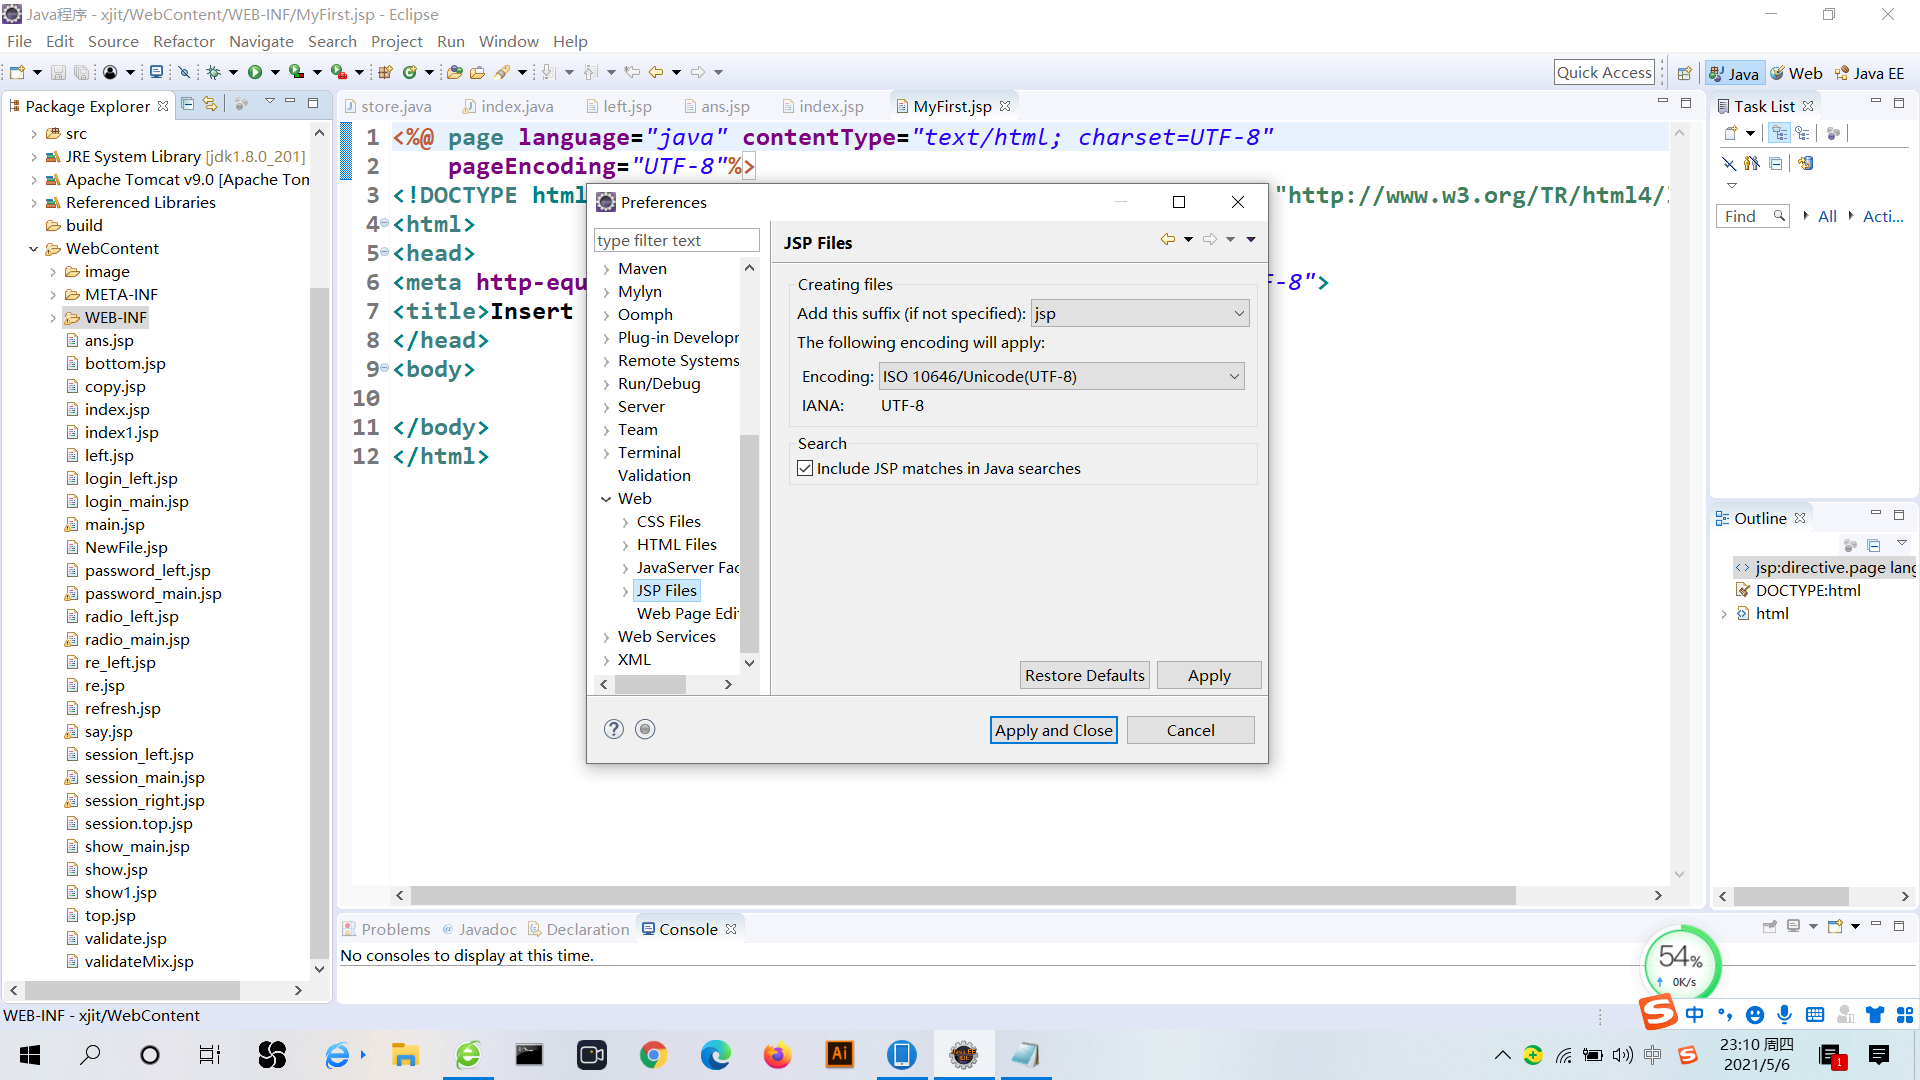Image resolution: width=1920 pixels, height=1080 pixels.
Task: Click the Apply and Close button
Action: 1053,730
